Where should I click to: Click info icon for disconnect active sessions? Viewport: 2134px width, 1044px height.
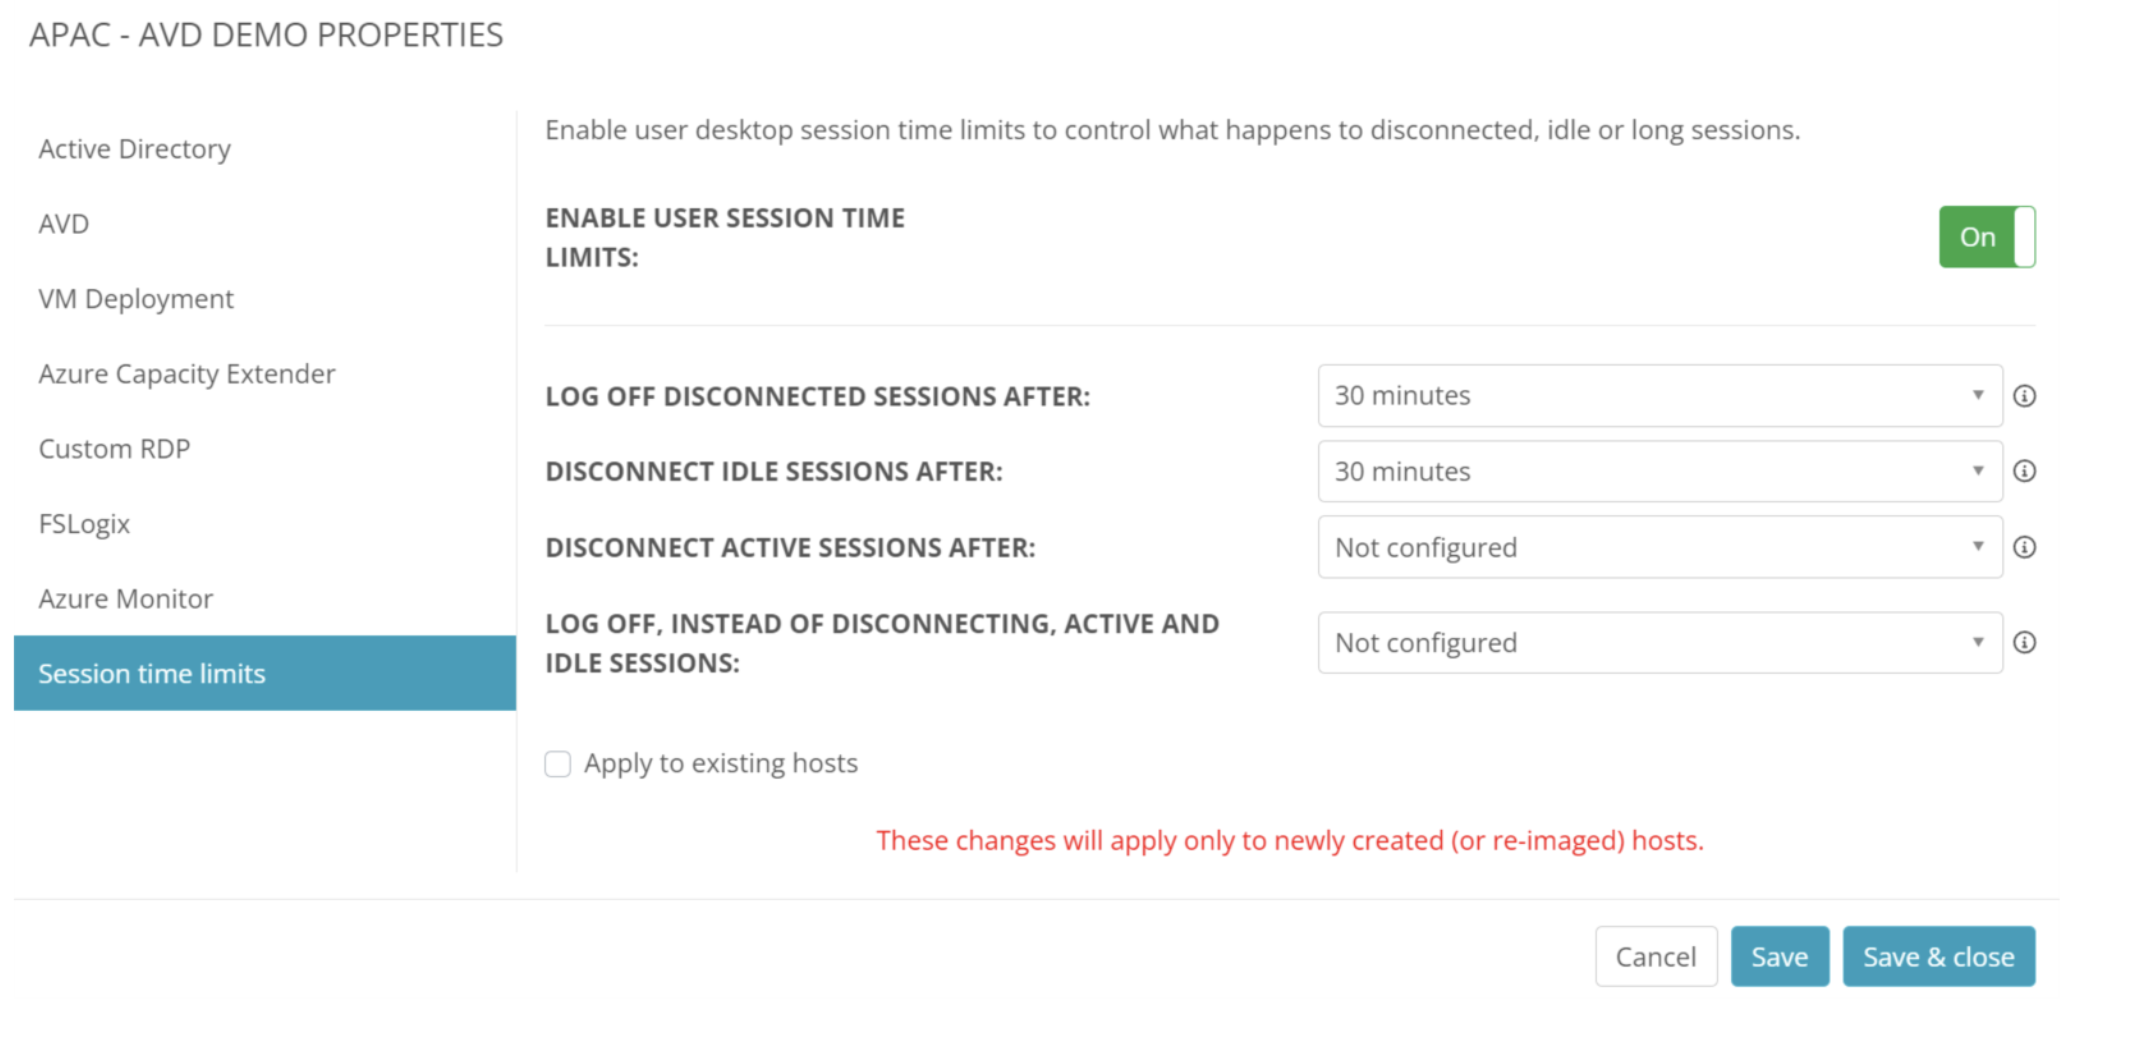coord(2024,547)
